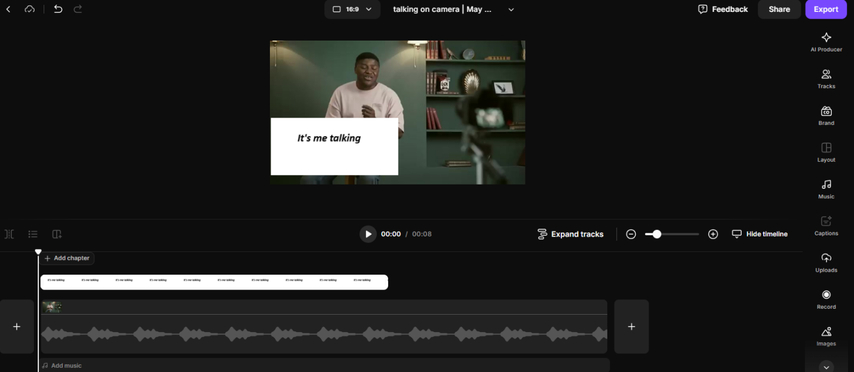
Task: Redo the last undone action
Action: tap(78, 9)
